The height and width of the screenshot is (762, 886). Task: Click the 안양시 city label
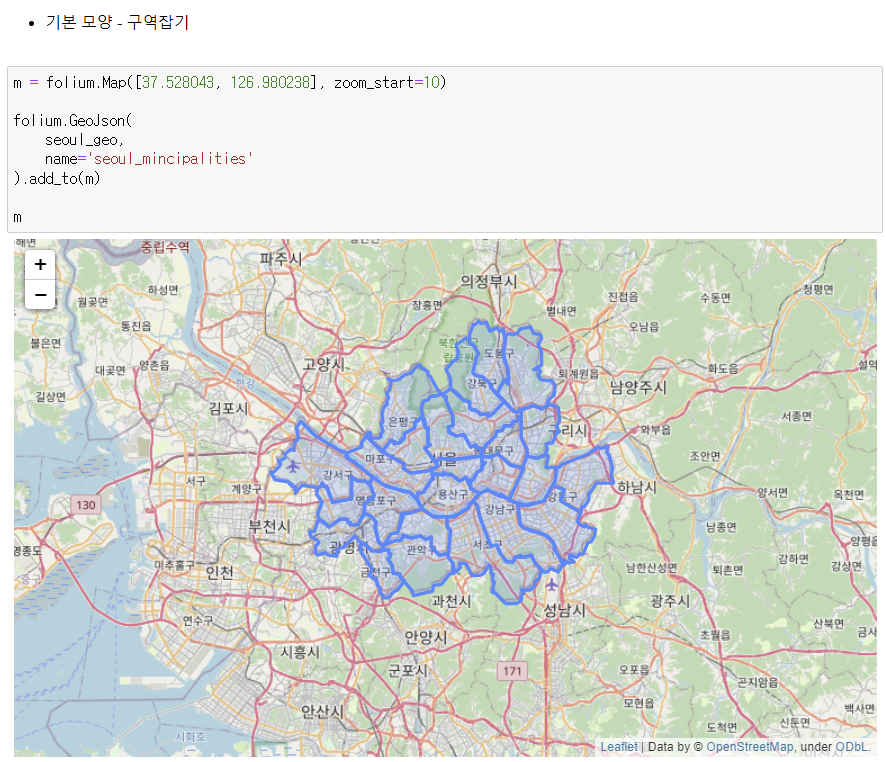pyautogui.click(x=426, y=637)
